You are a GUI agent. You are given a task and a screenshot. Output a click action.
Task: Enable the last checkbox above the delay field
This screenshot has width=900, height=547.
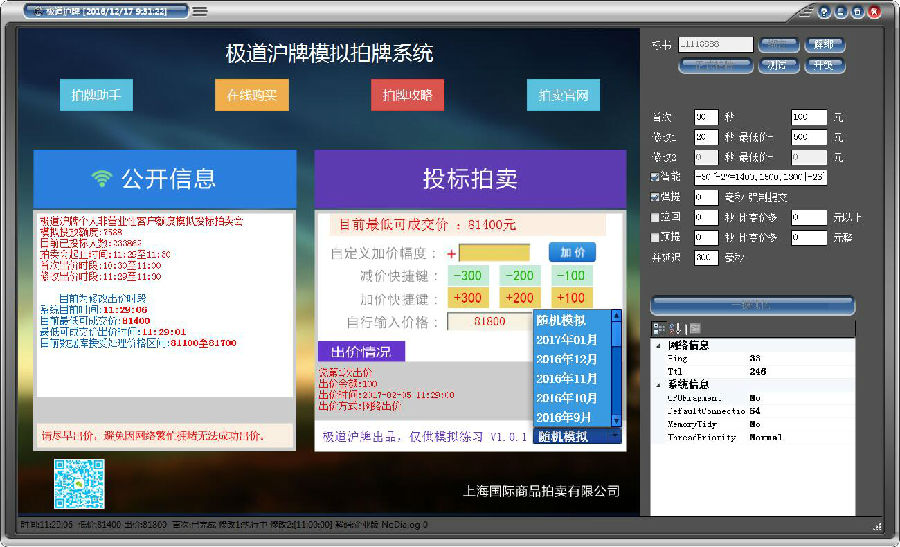pos(655,237)
